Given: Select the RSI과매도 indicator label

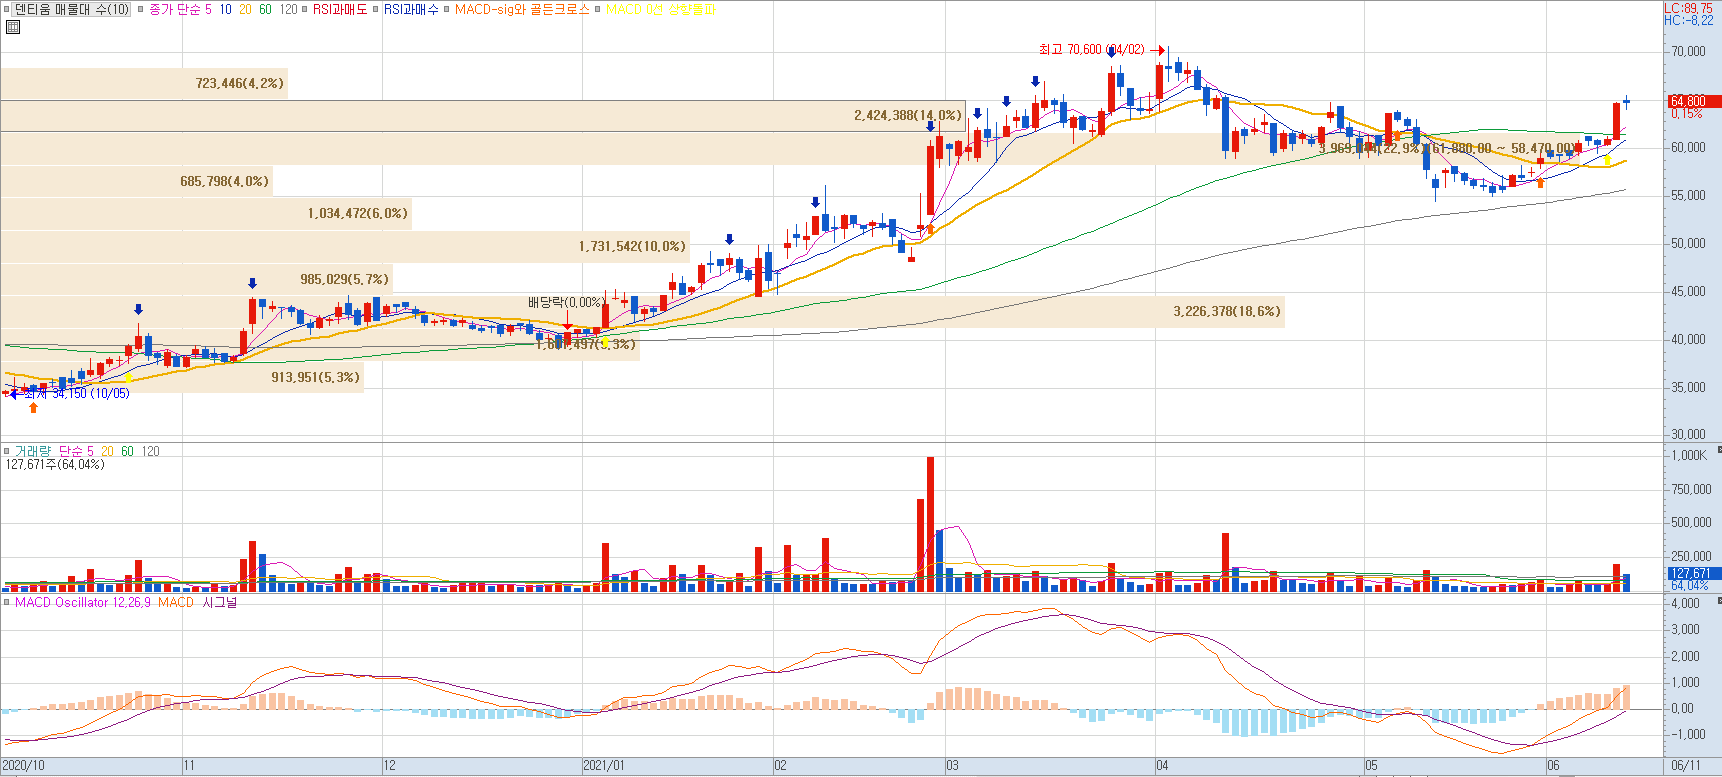Looking at the screenshot, I should (340, 9).
